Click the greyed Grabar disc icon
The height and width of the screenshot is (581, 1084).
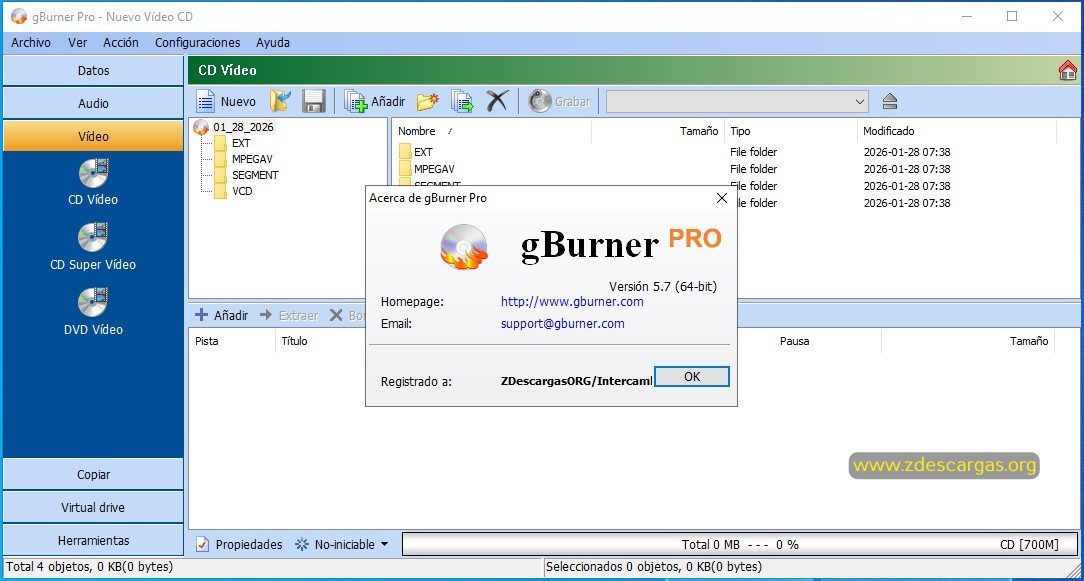pyautogui.click(x=540, y=101)
